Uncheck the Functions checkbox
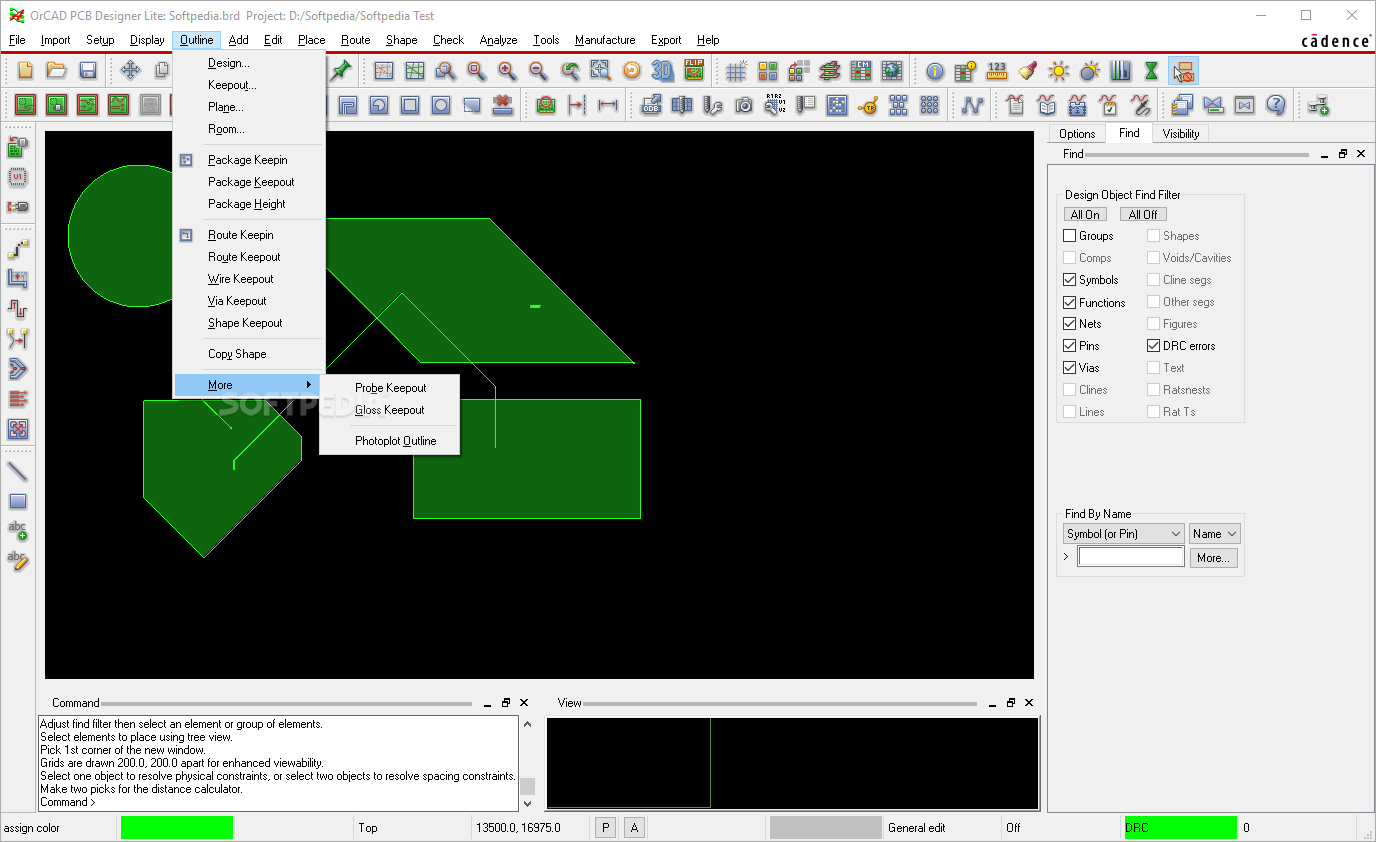Viewport: 1376px width, 842px height. 1070,302
